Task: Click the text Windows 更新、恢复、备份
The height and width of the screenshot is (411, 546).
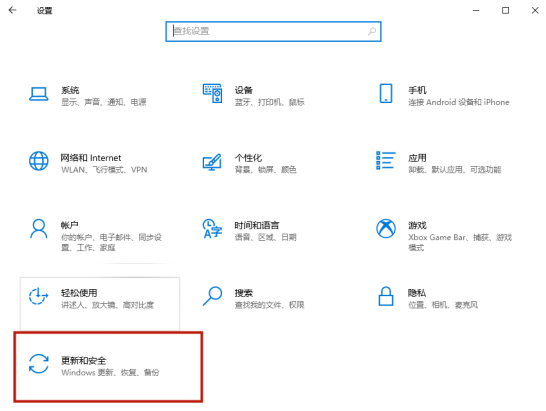Action: coord(110,372)
